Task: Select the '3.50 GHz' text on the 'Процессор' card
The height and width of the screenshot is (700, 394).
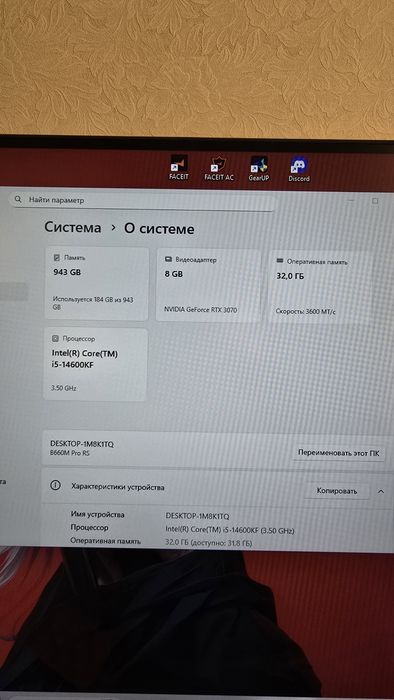Action: coord(64,388)
